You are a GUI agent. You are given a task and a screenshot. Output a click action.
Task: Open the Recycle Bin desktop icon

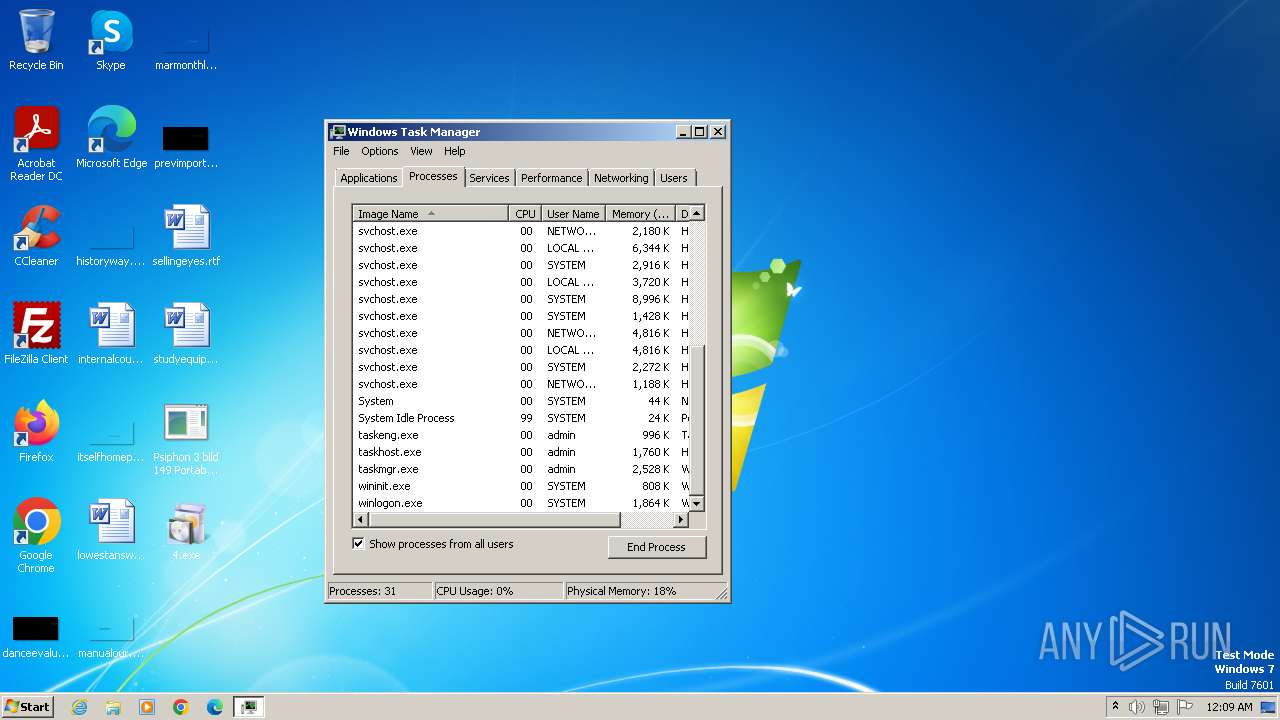[36, 40]
